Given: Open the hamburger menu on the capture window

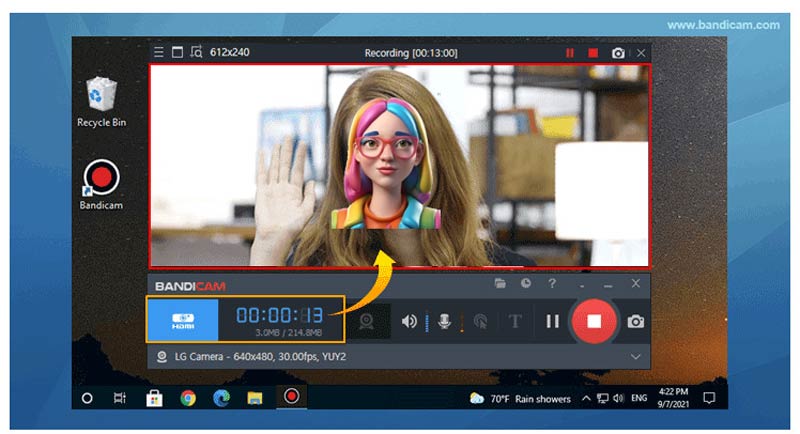Looking at the screenshot, I should 158,52.
